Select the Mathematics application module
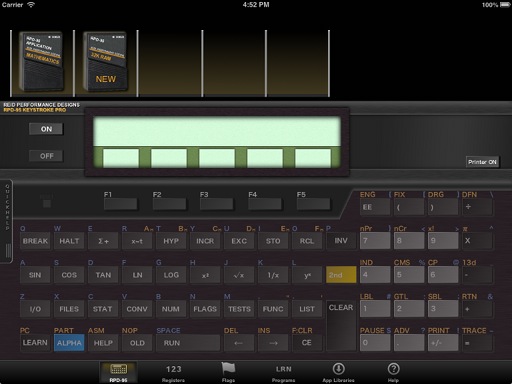Image resolution: width=512 pixels, height=384 pixels. tap(42, 62)
